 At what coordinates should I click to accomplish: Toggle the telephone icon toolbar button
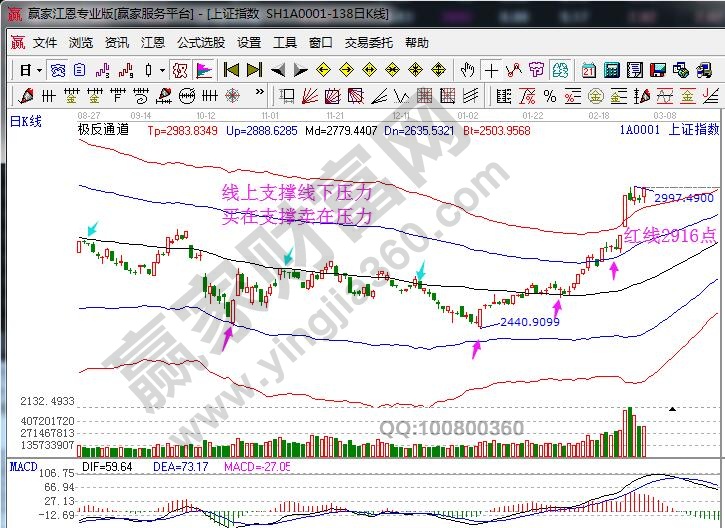[703, 70]
